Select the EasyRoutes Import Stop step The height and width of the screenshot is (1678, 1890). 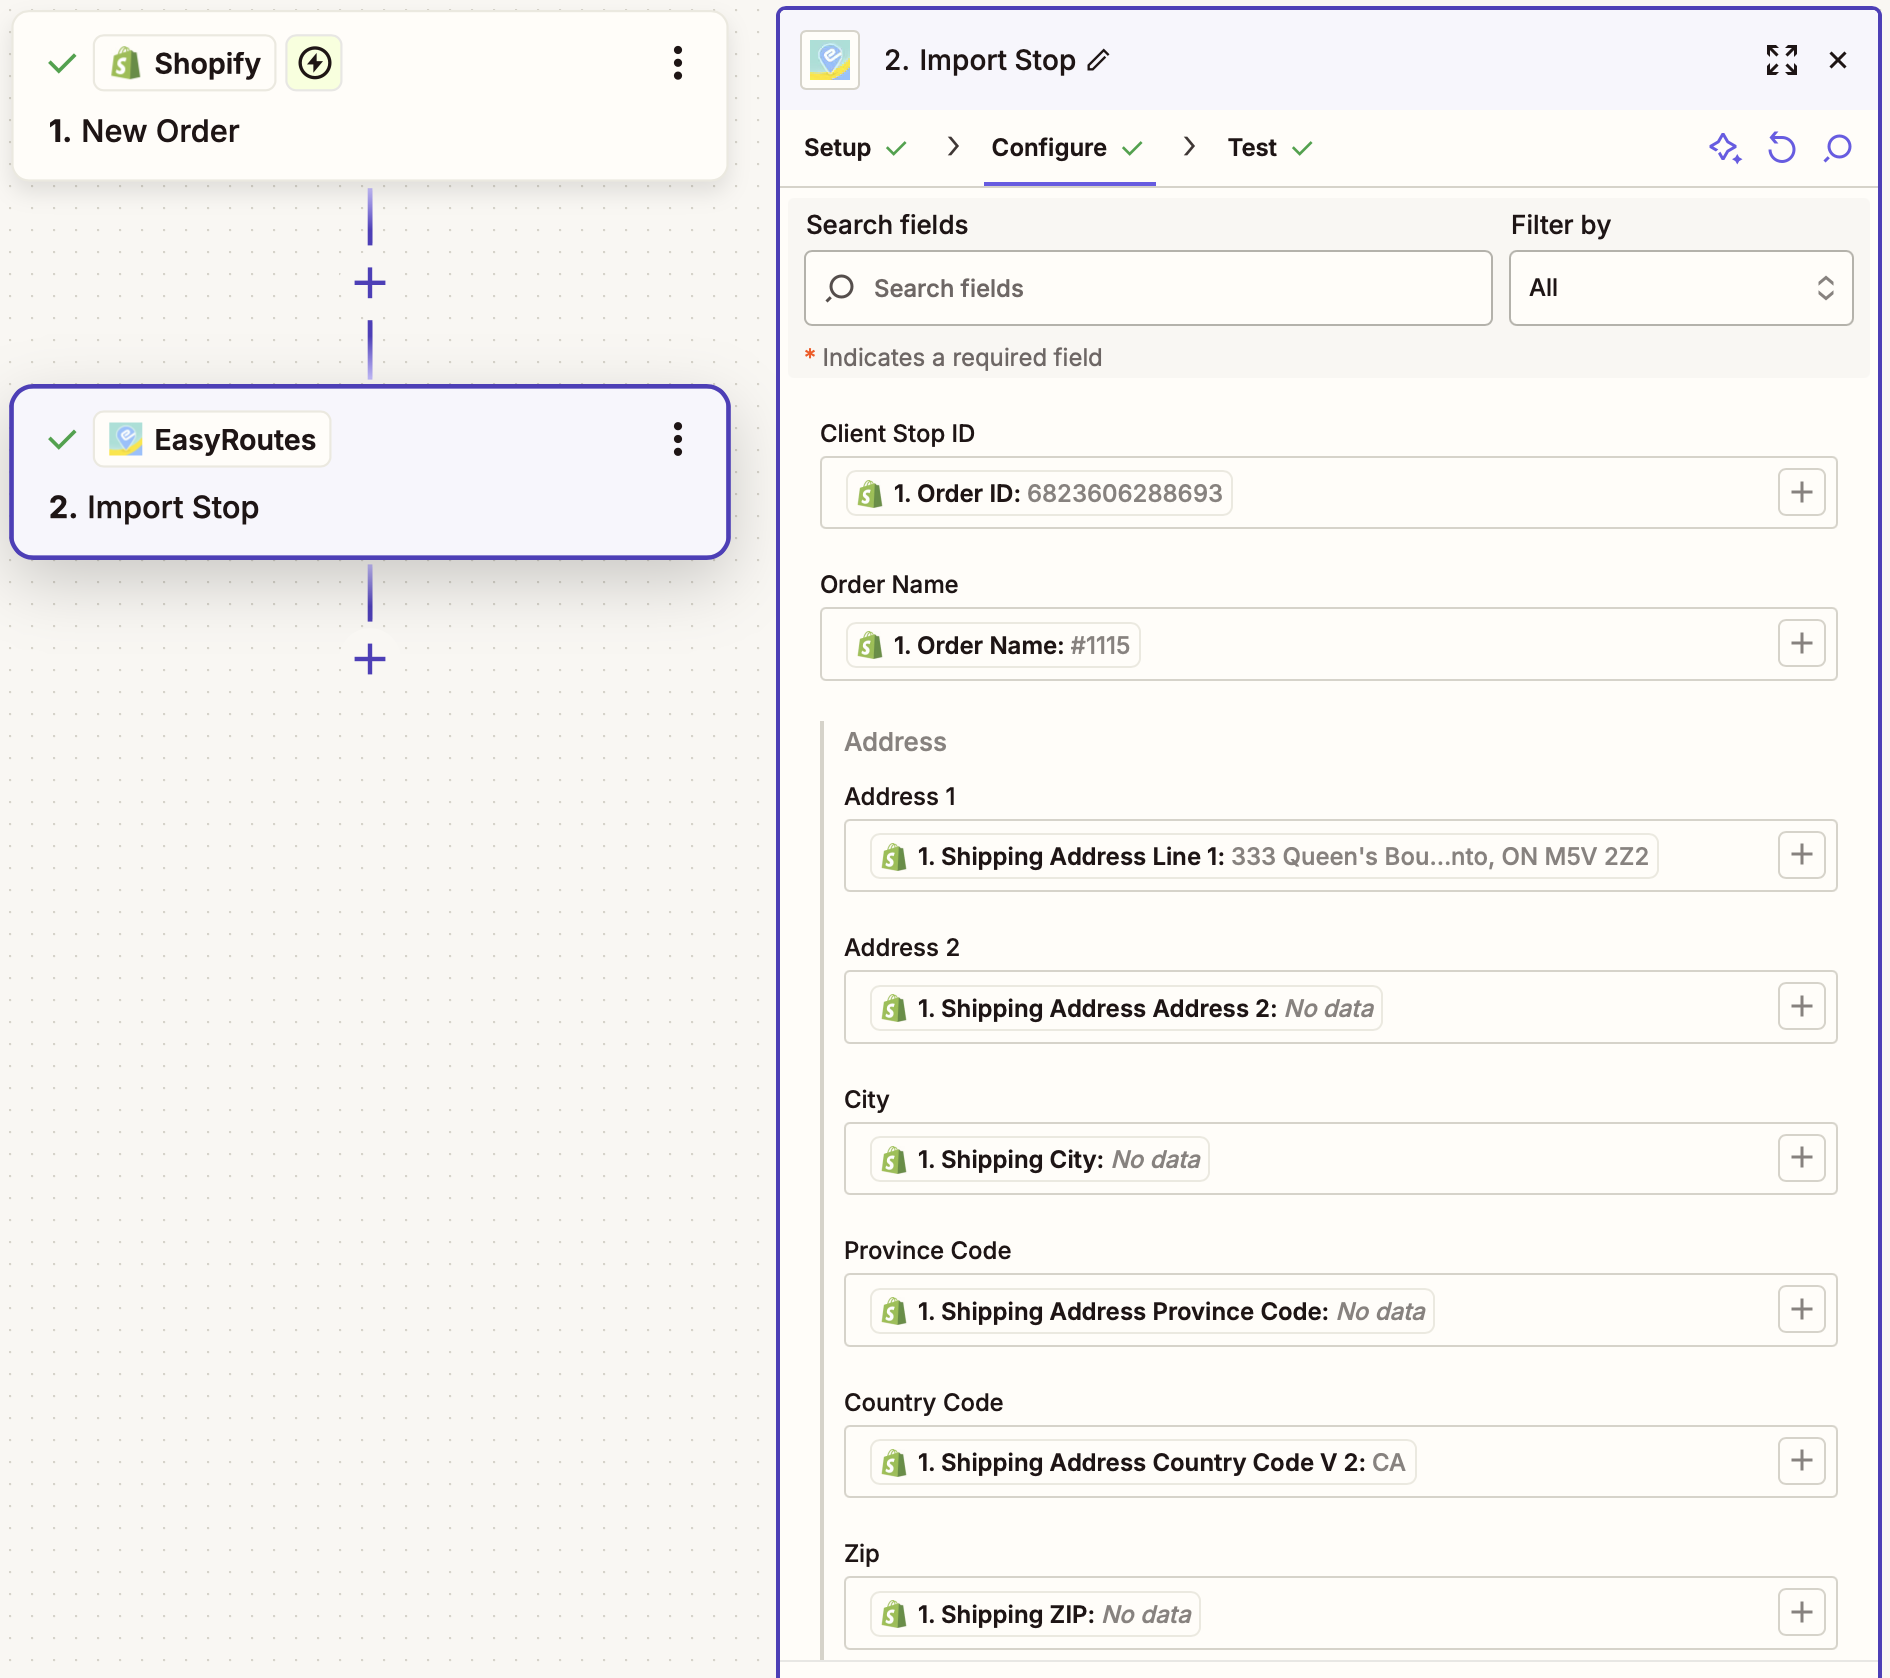(370, 472)
